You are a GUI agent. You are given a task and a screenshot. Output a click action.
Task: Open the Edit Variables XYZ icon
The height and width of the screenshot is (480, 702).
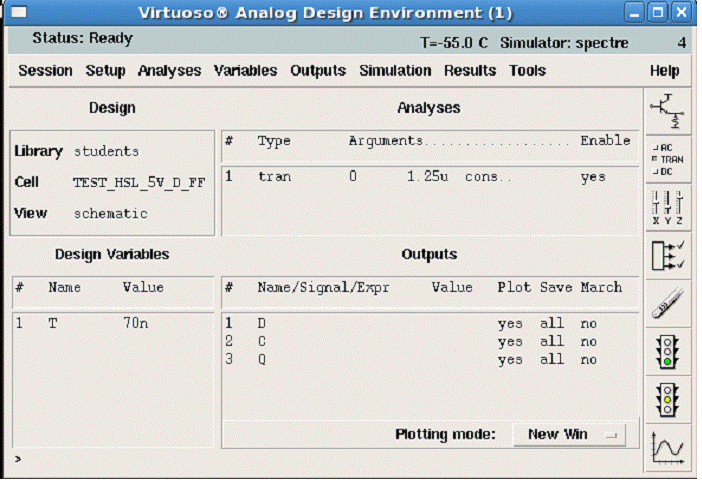pos(668,208)
